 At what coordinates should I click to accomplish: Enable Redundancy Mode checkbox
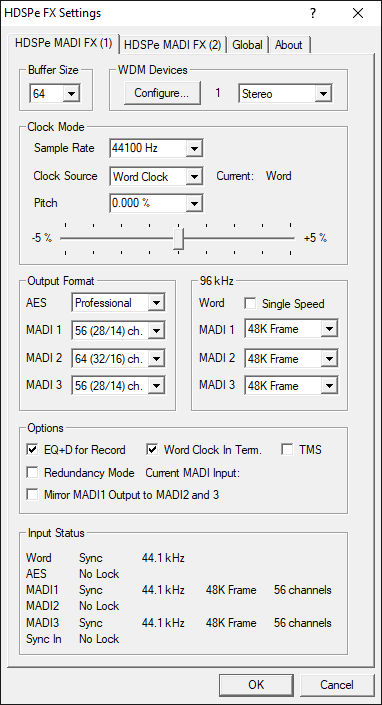[x=32, y=473]
